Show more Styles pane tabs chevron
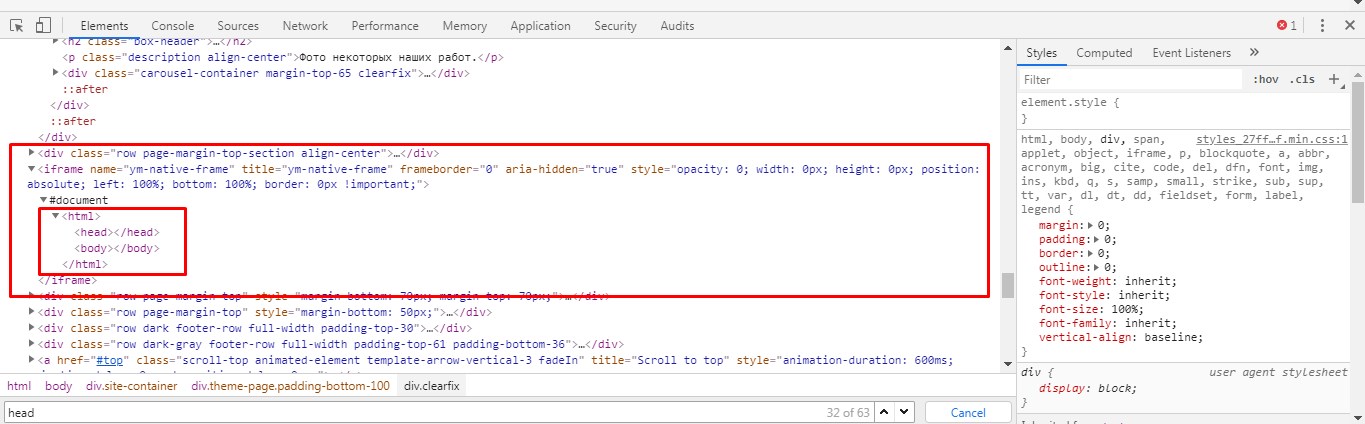1365x424 pixels. [x=1254, y=53]
